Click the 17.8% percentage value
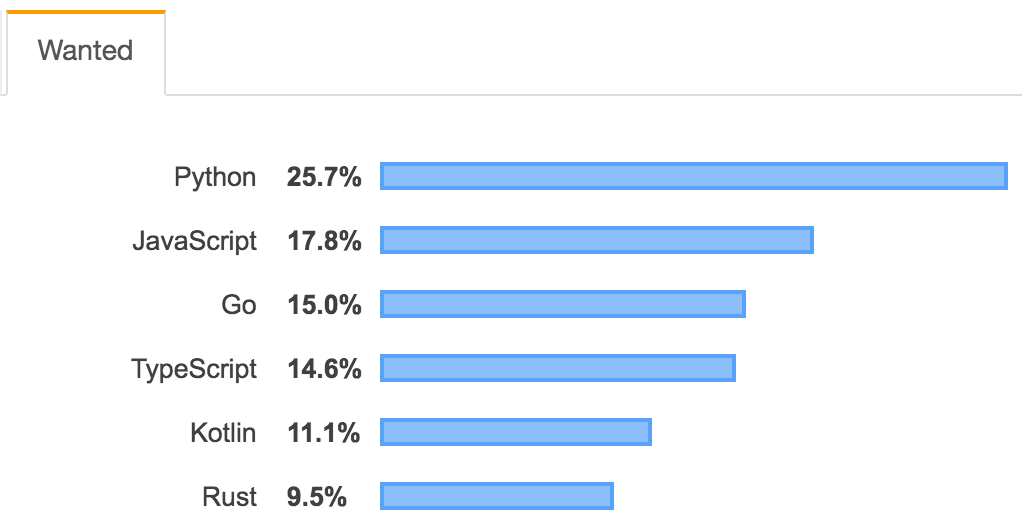 pyautogui.click(x=324, y=241)
